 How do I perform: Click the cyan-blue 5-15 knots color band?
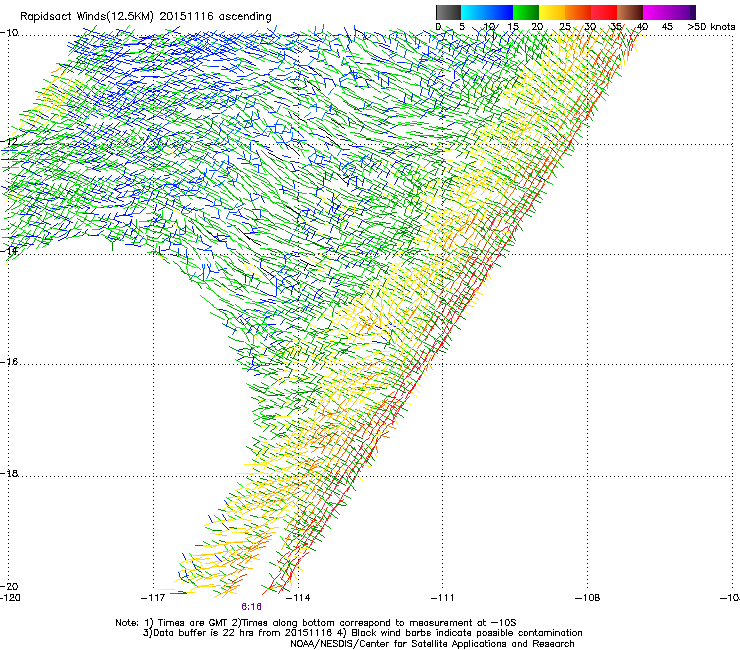487,12
